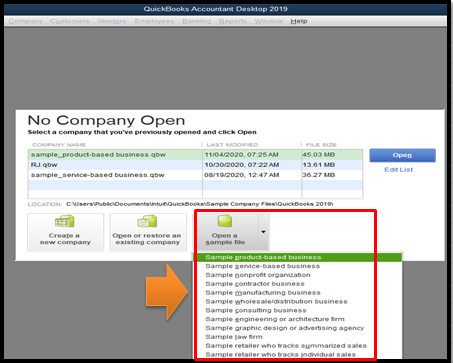Click the blue Open button
The height and width of the screenshot is (363, 453).
coord(402,155)
